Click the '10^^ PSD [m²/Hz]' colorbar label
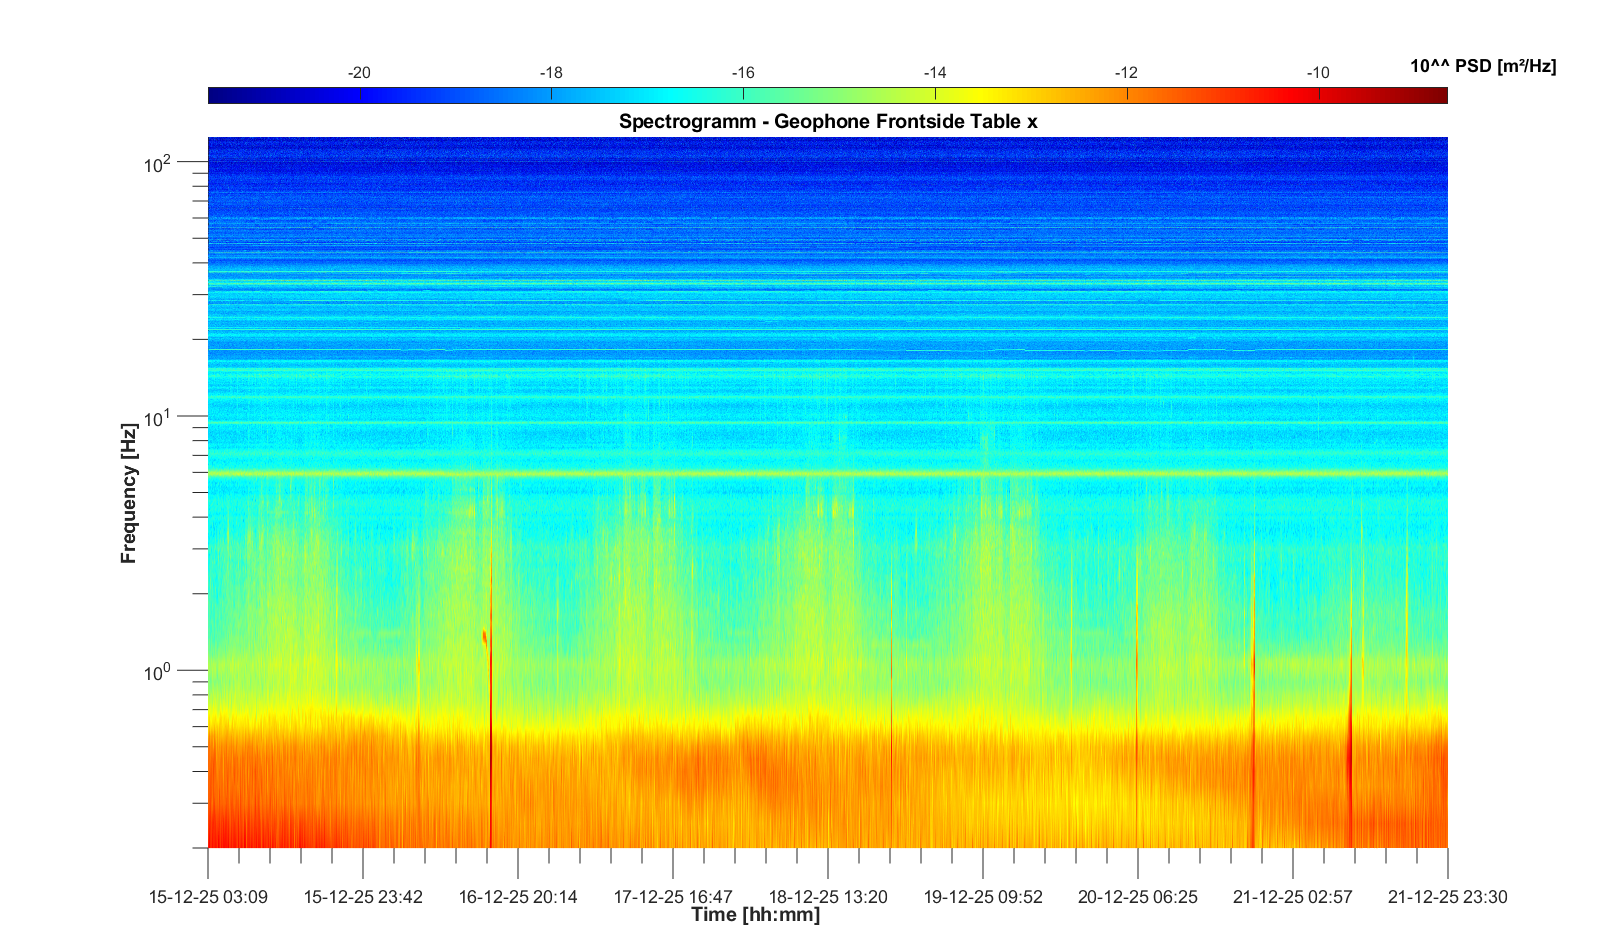The height and width of the screenshot is (944, 1600). (x=1482, y=67)
